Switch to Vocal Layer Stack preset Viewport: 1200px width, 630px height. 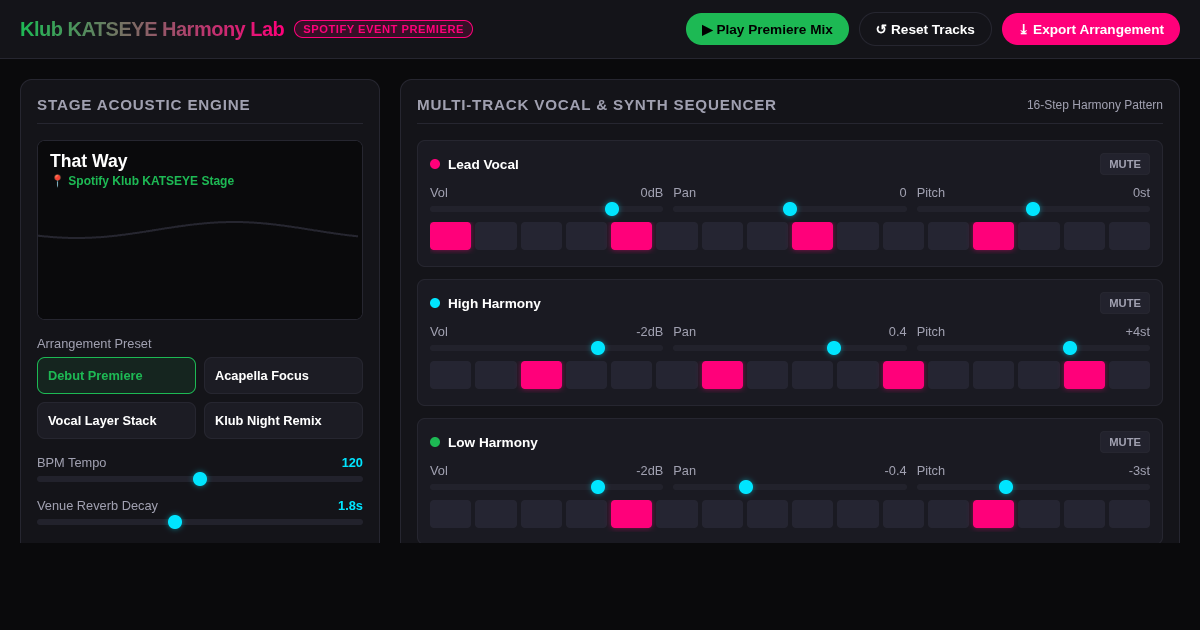116,421
